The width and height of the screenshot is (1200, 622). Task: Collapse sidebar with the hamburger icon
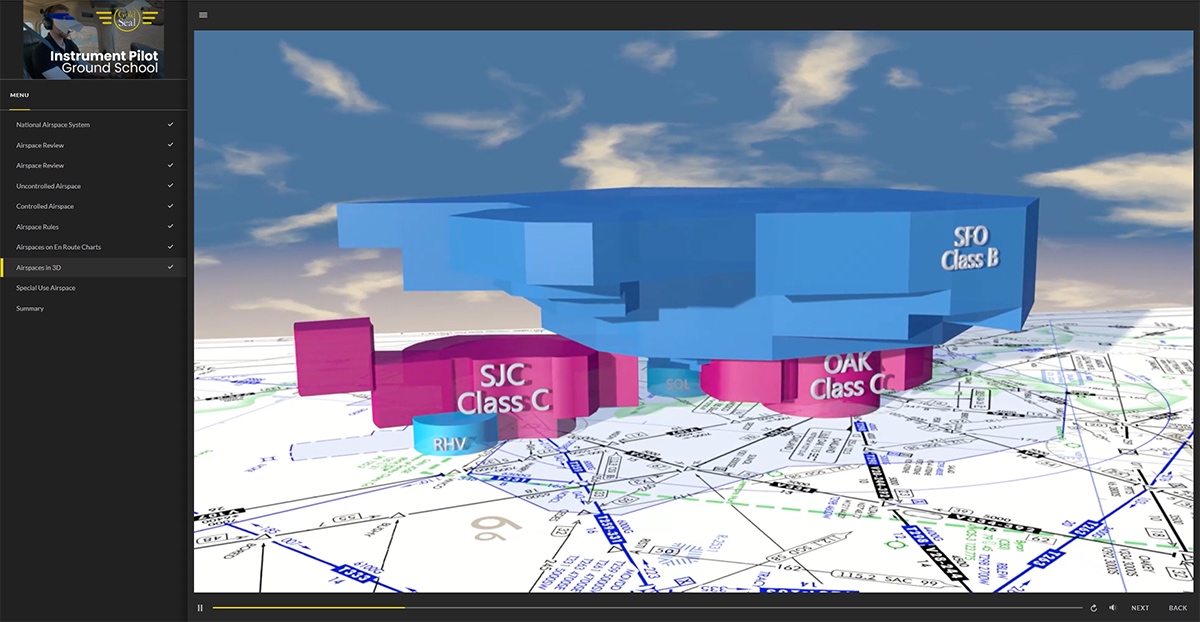tap(203, 15)
